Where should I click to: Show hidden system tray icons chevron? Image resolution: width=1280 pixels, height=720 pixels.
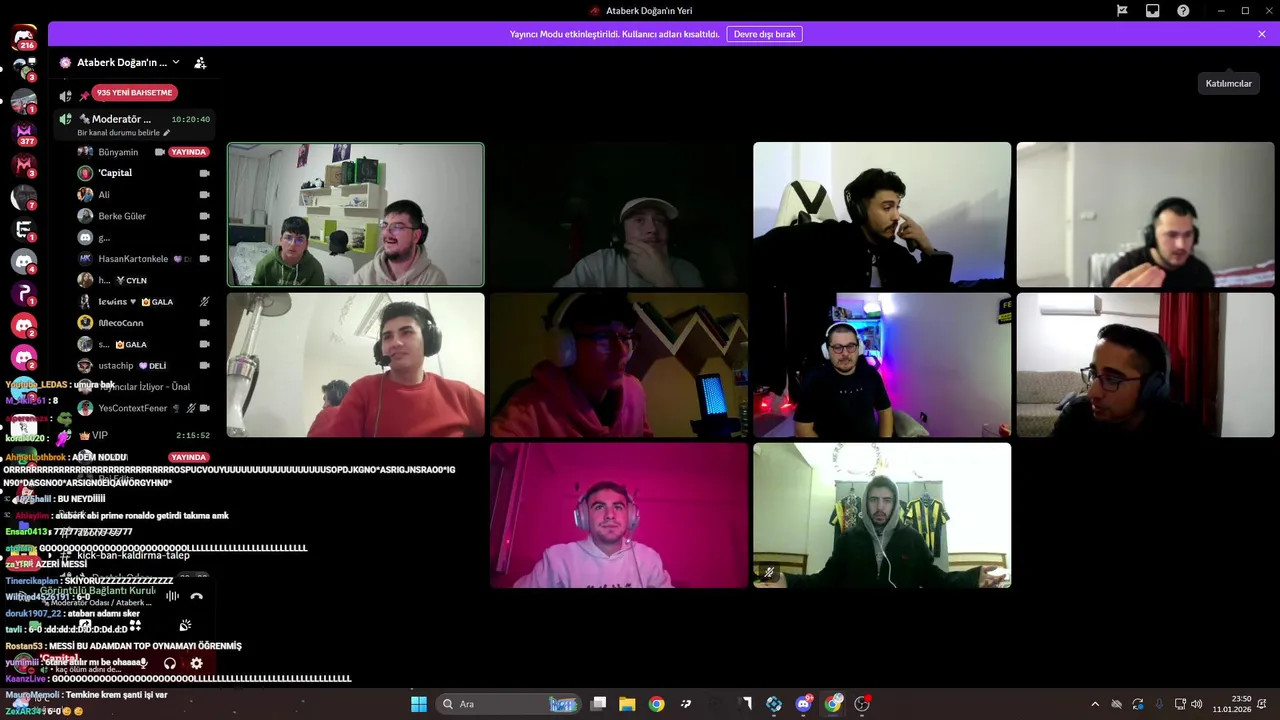[x=1095, y=704]
